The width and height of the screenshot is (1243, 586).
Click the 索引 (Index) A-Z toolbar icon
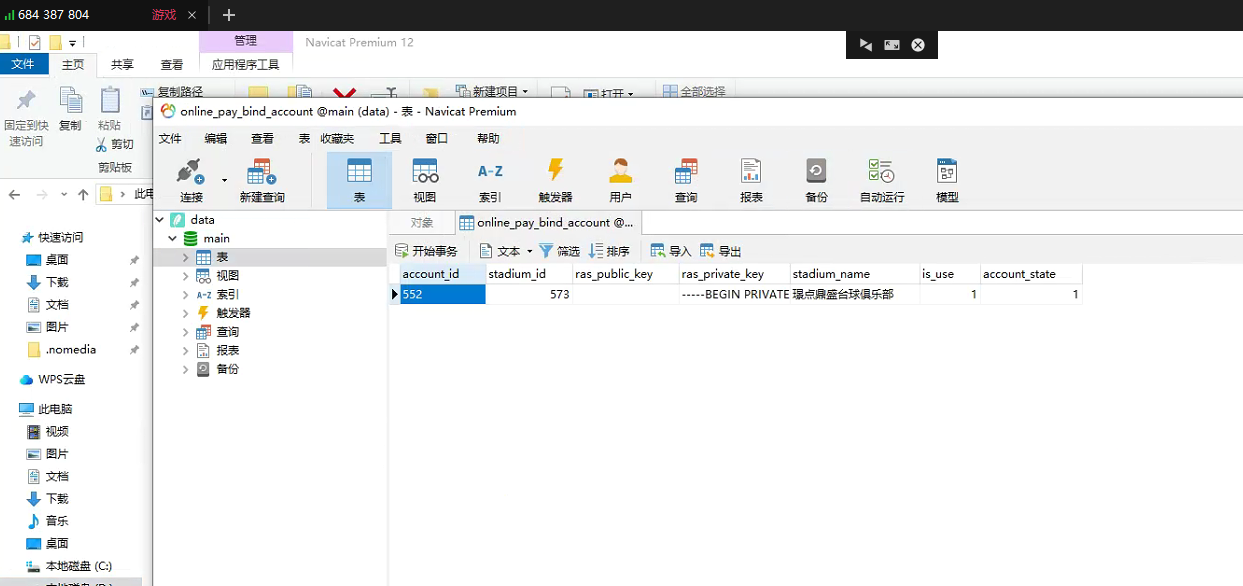(x=490, y=180)
